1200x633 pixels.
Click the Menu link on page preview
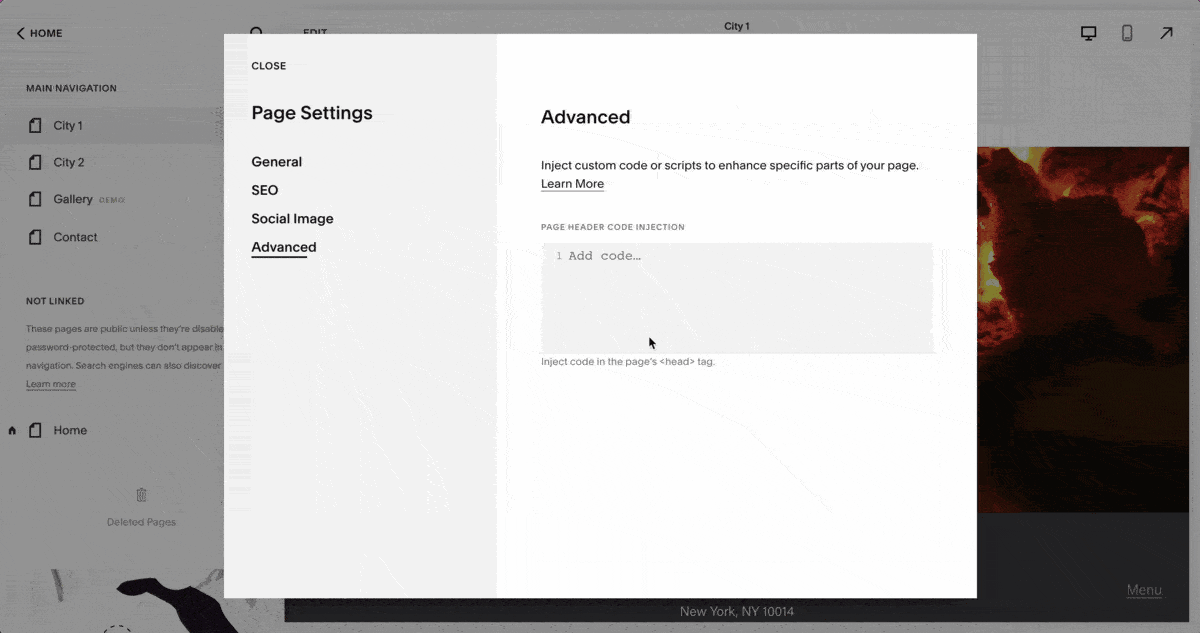pyautogui.click(x=1144, y=590)
